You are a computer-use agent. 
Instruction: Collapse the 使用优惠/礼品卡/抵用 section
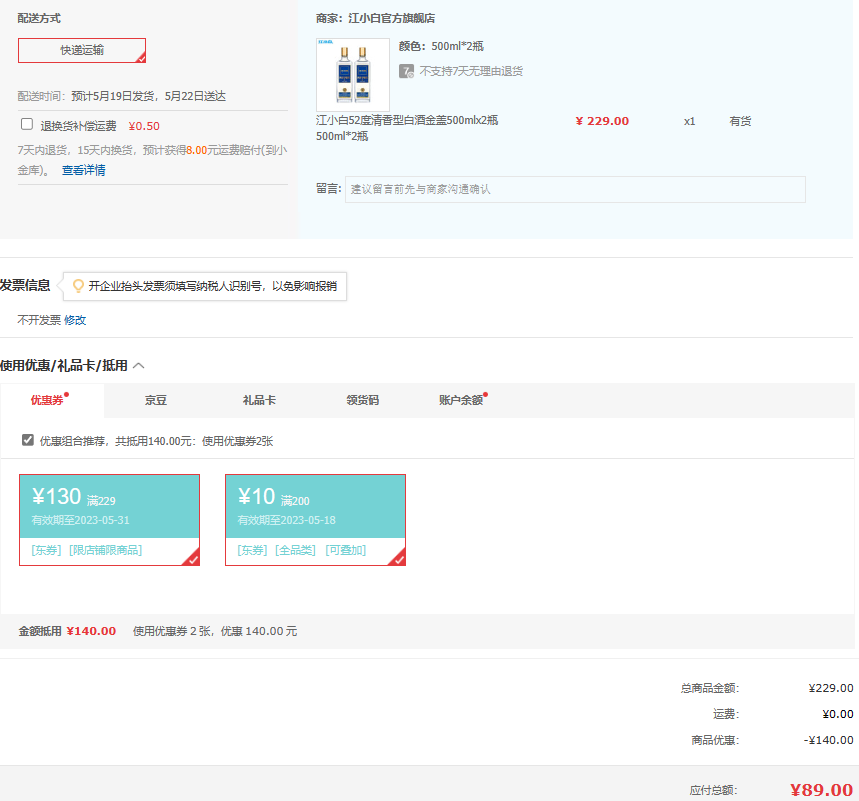pos(139,365)
